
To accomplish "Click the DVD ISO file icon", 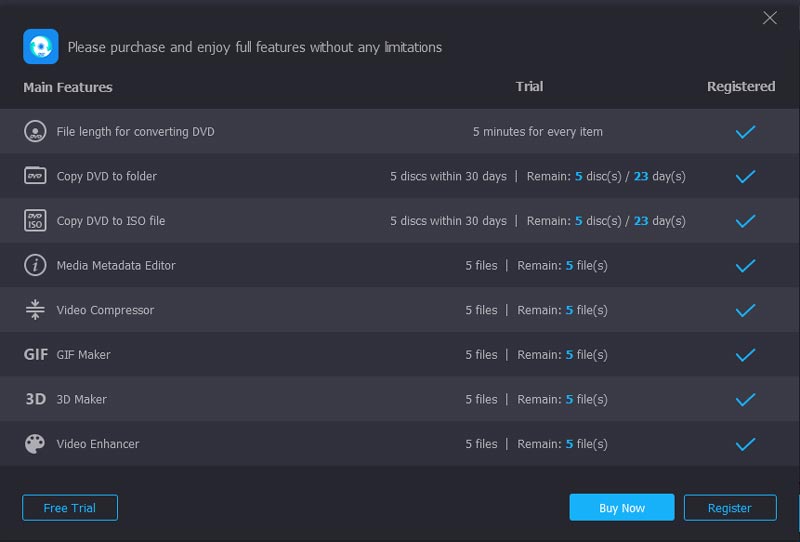I will (x=35, y=220).
